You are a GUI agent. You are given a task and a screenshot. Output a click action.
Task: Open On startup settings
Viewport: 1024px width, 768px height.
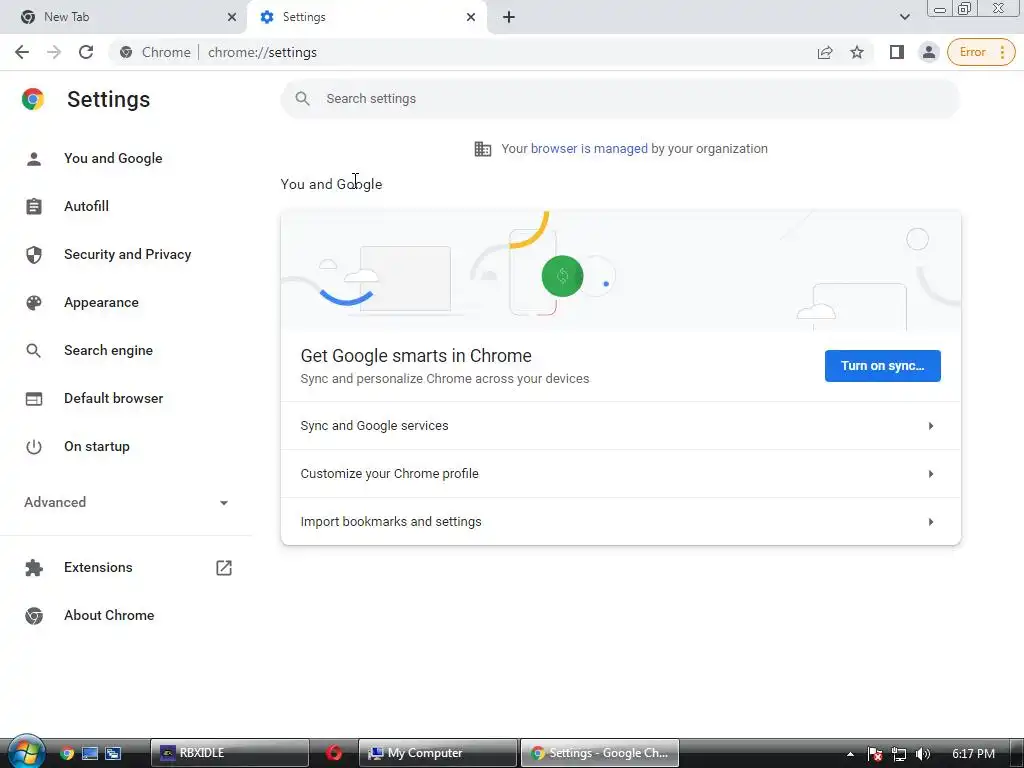(97, 447)
